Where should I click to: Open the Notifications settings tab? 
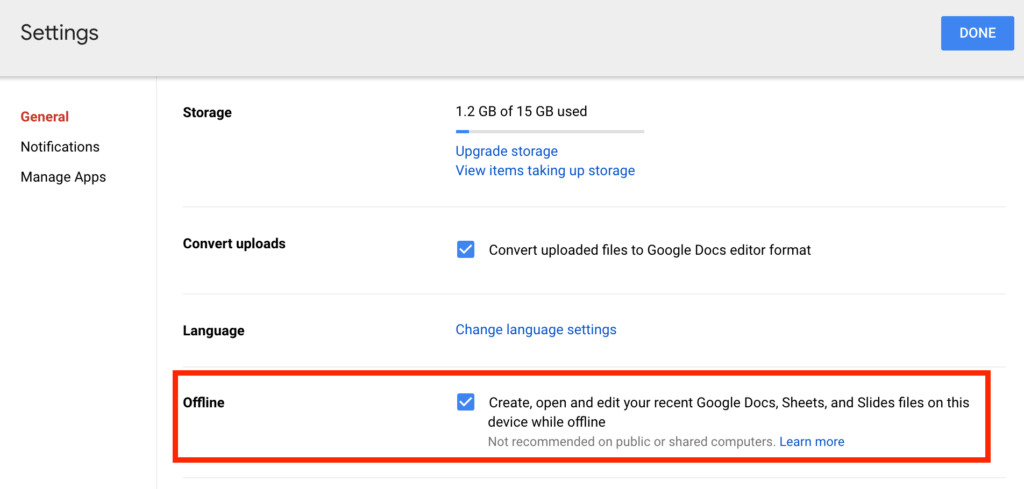[60, 147]
